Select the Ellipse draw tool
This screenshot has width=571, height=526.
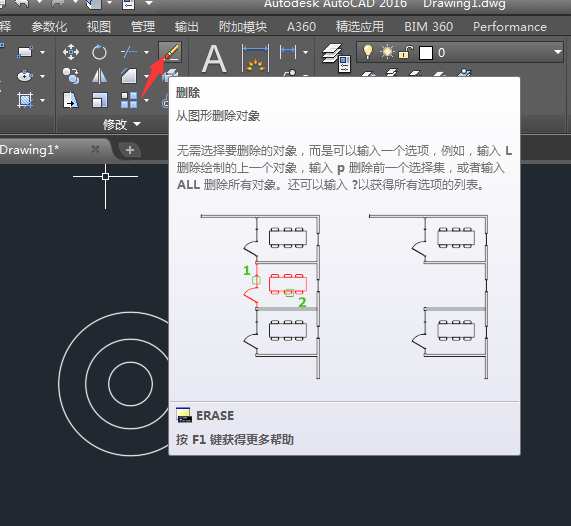tap(25, 76)
